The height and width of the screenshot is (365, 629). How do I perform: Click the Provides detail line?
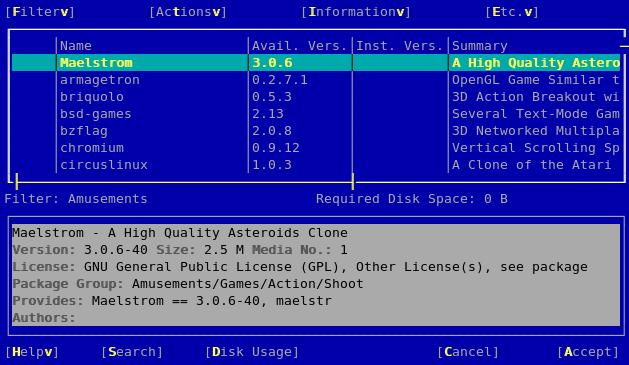[172, 301]
